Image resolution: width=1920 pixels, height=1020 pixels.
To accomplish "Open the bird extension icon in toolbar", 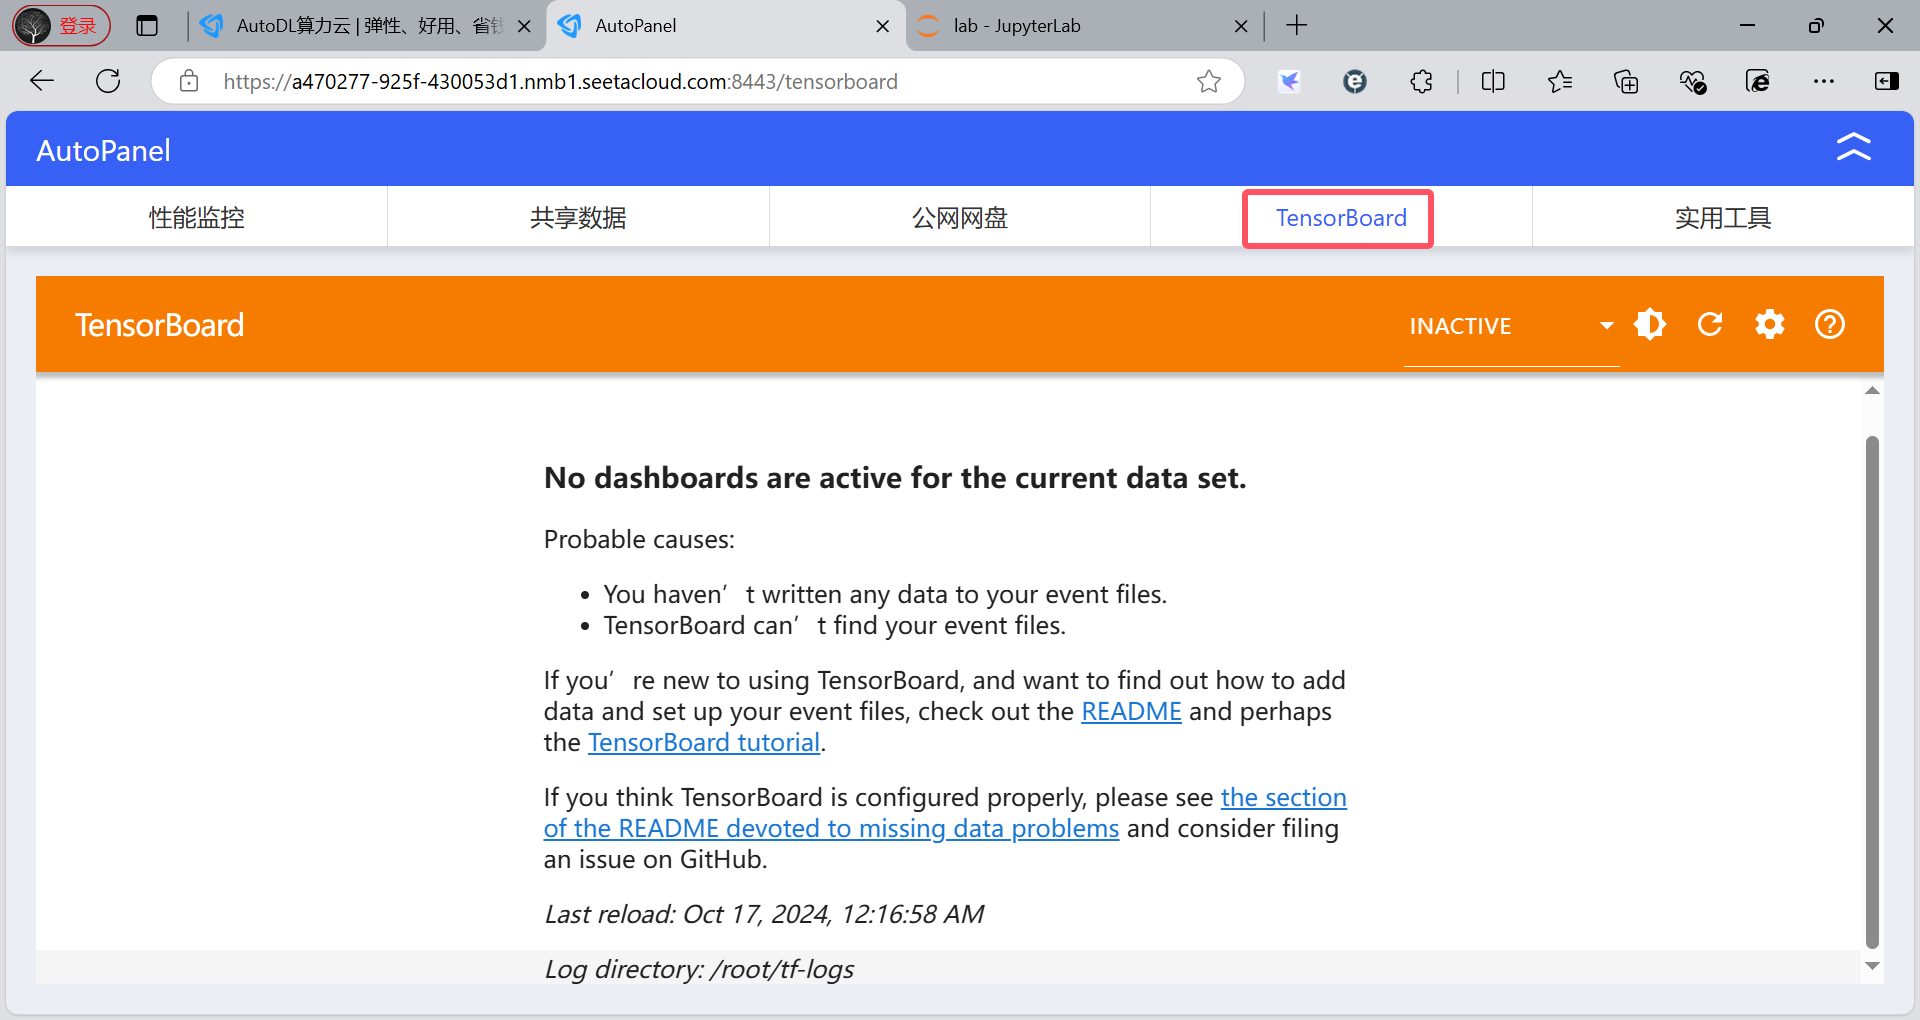I will tap(1290, 81).
